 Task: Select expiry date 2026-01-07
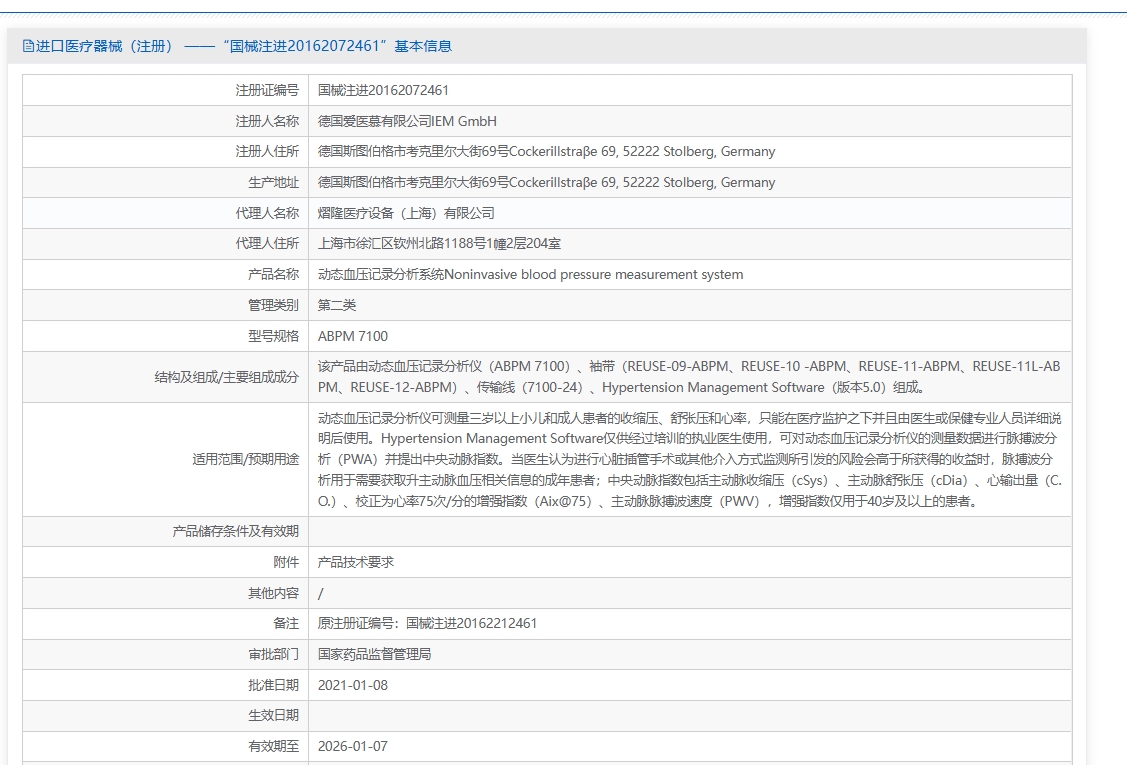pyautogui.click(x=353, y=746)
